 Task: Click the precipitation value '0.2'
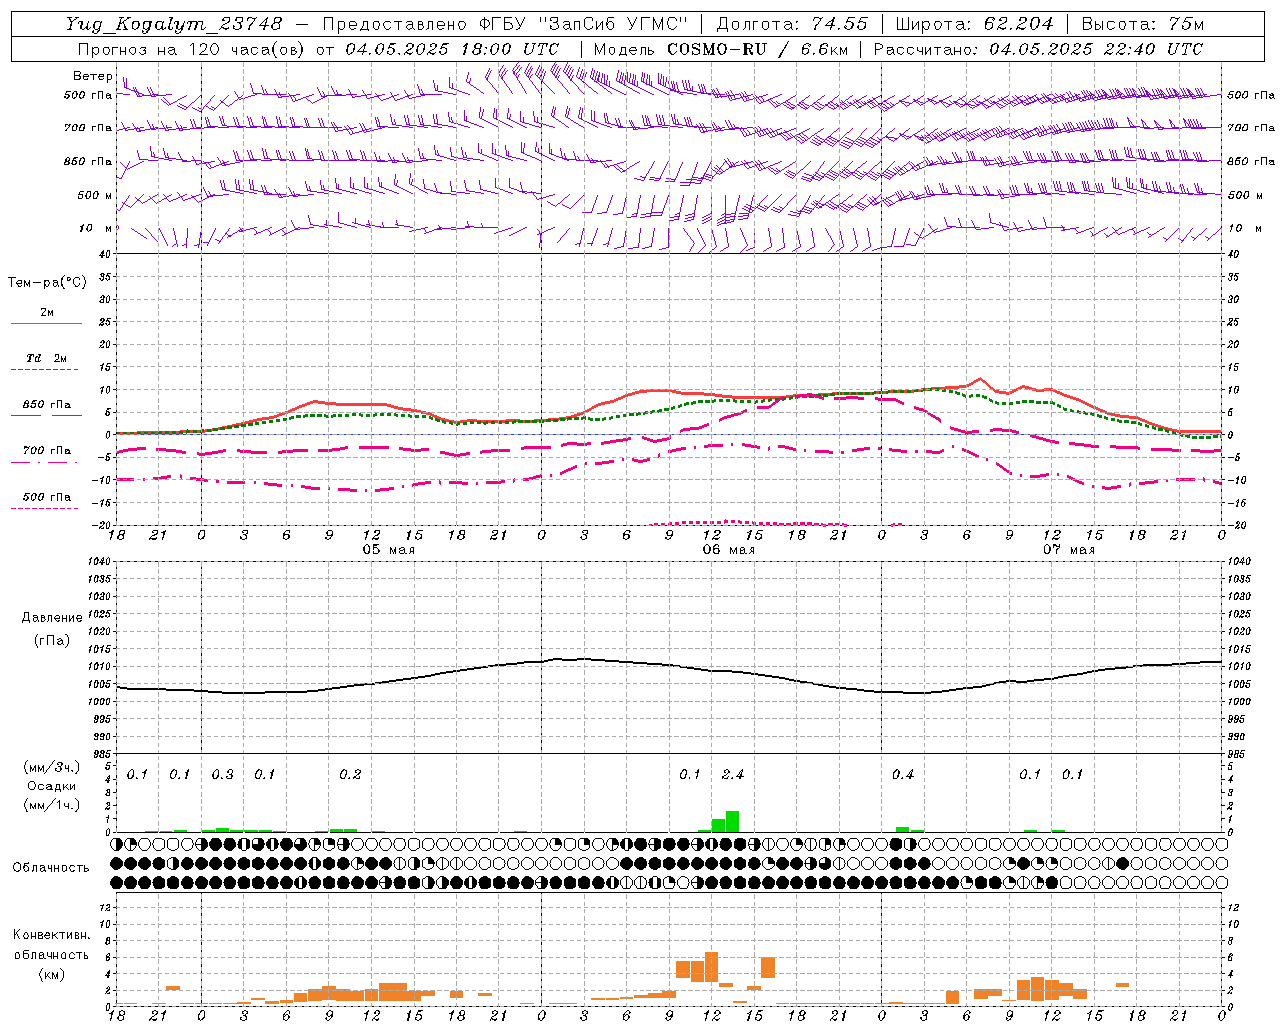click(350, 775)
